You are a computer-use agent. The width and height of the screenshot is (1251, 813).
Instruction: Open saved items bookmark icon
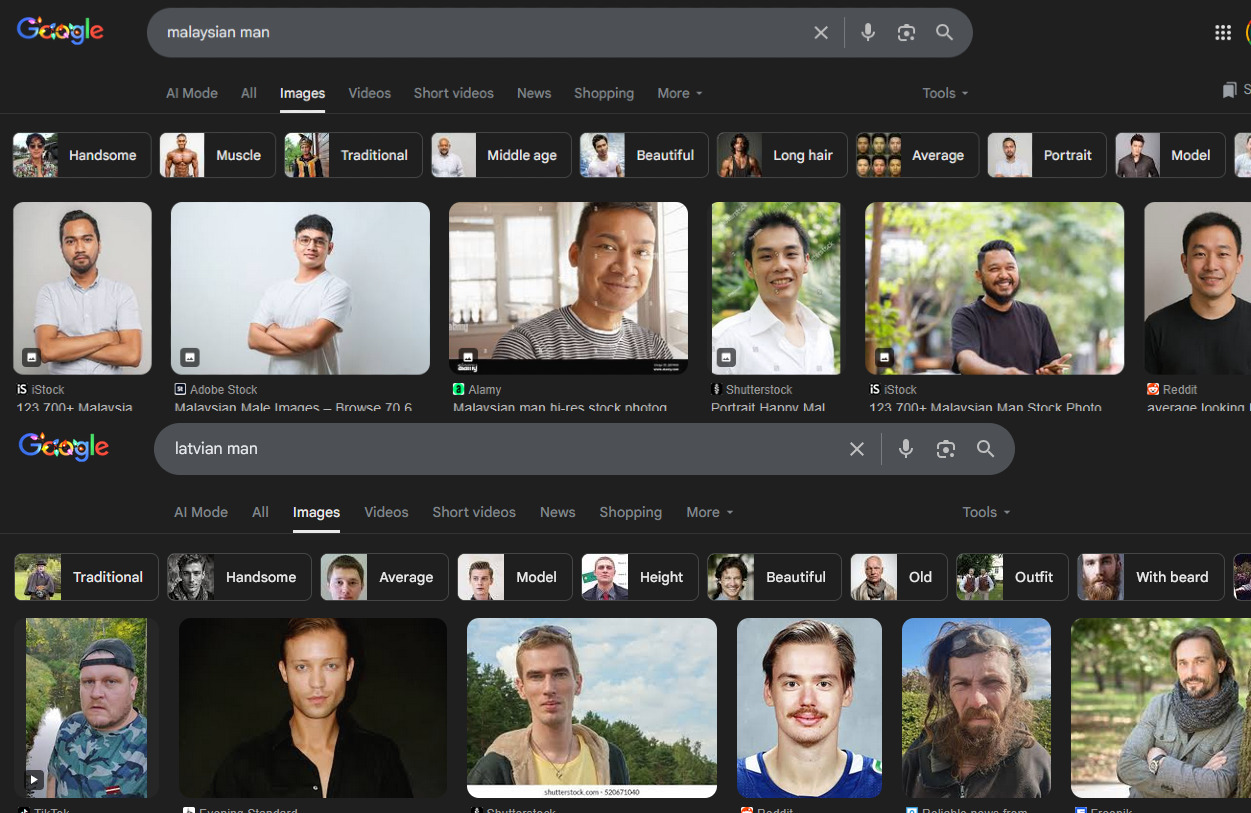1229,91
